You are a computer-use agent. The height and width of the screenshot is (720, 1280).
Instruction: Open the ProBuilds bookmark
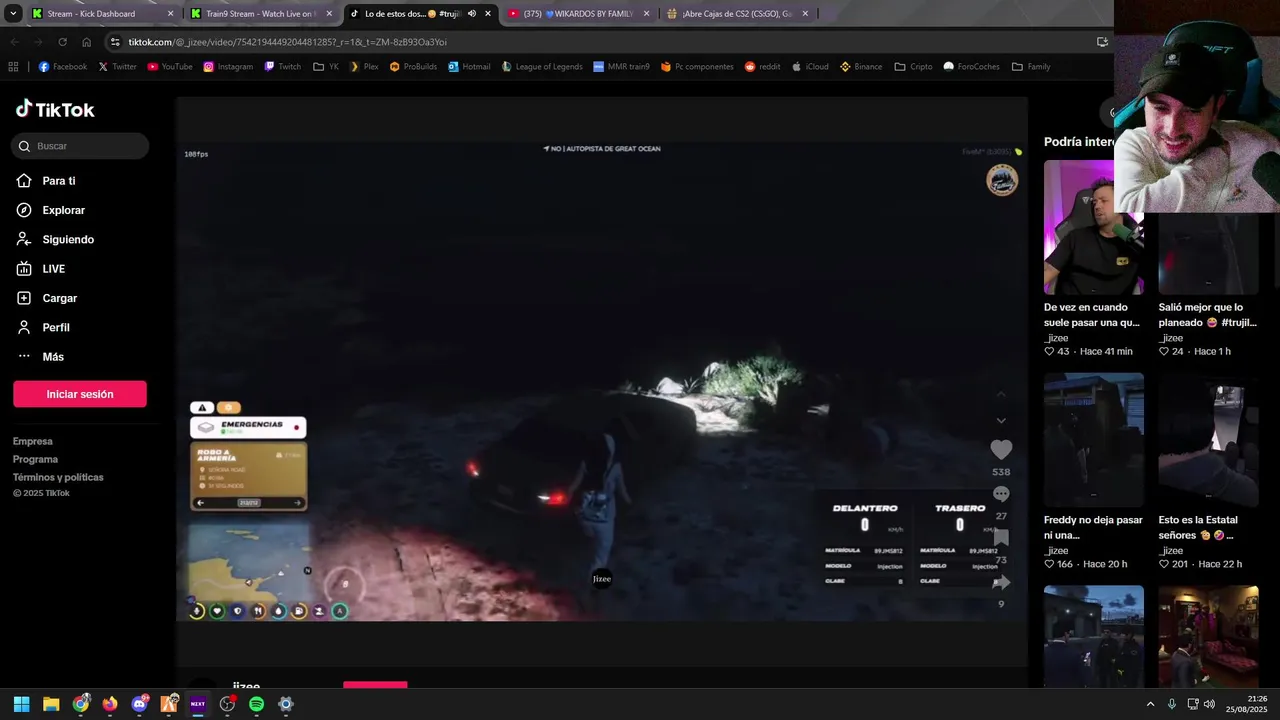click(414, 67)
